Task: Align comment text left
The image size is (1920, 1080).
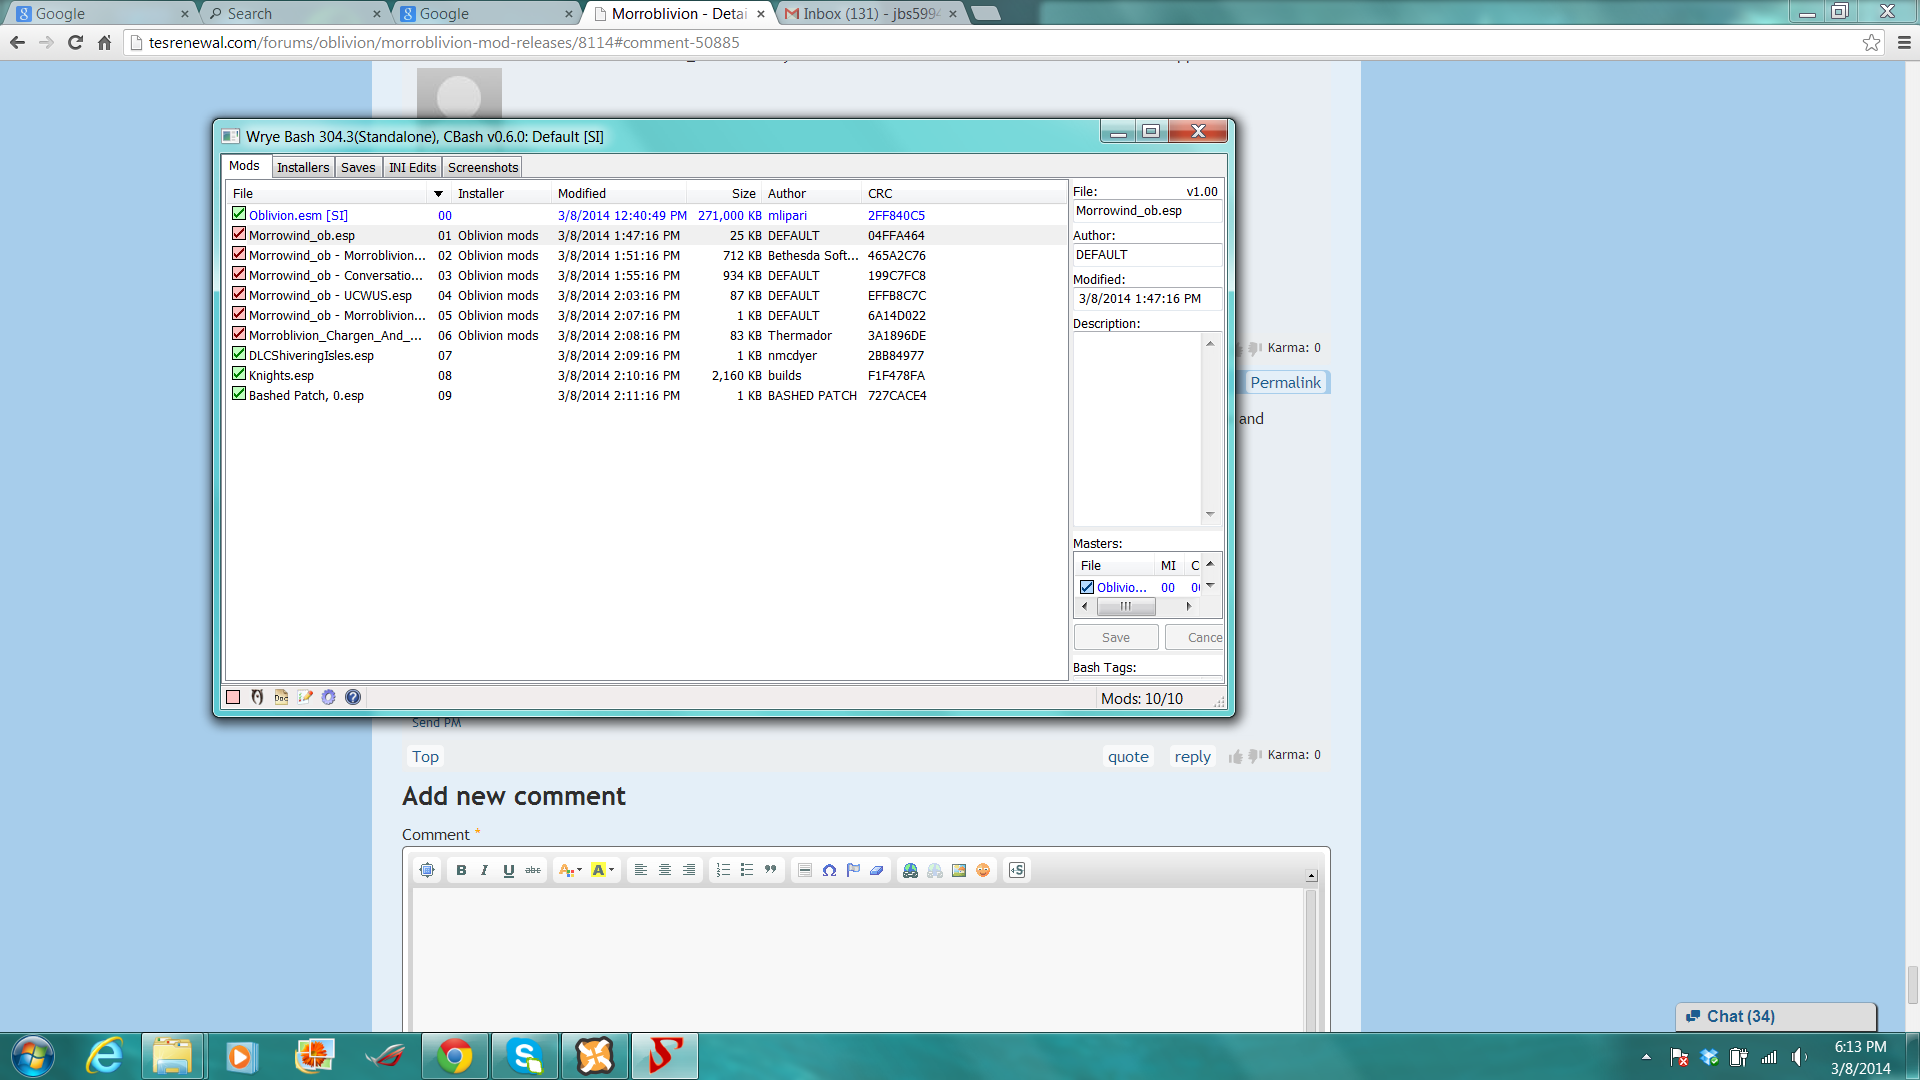Action: coord(641,870)
